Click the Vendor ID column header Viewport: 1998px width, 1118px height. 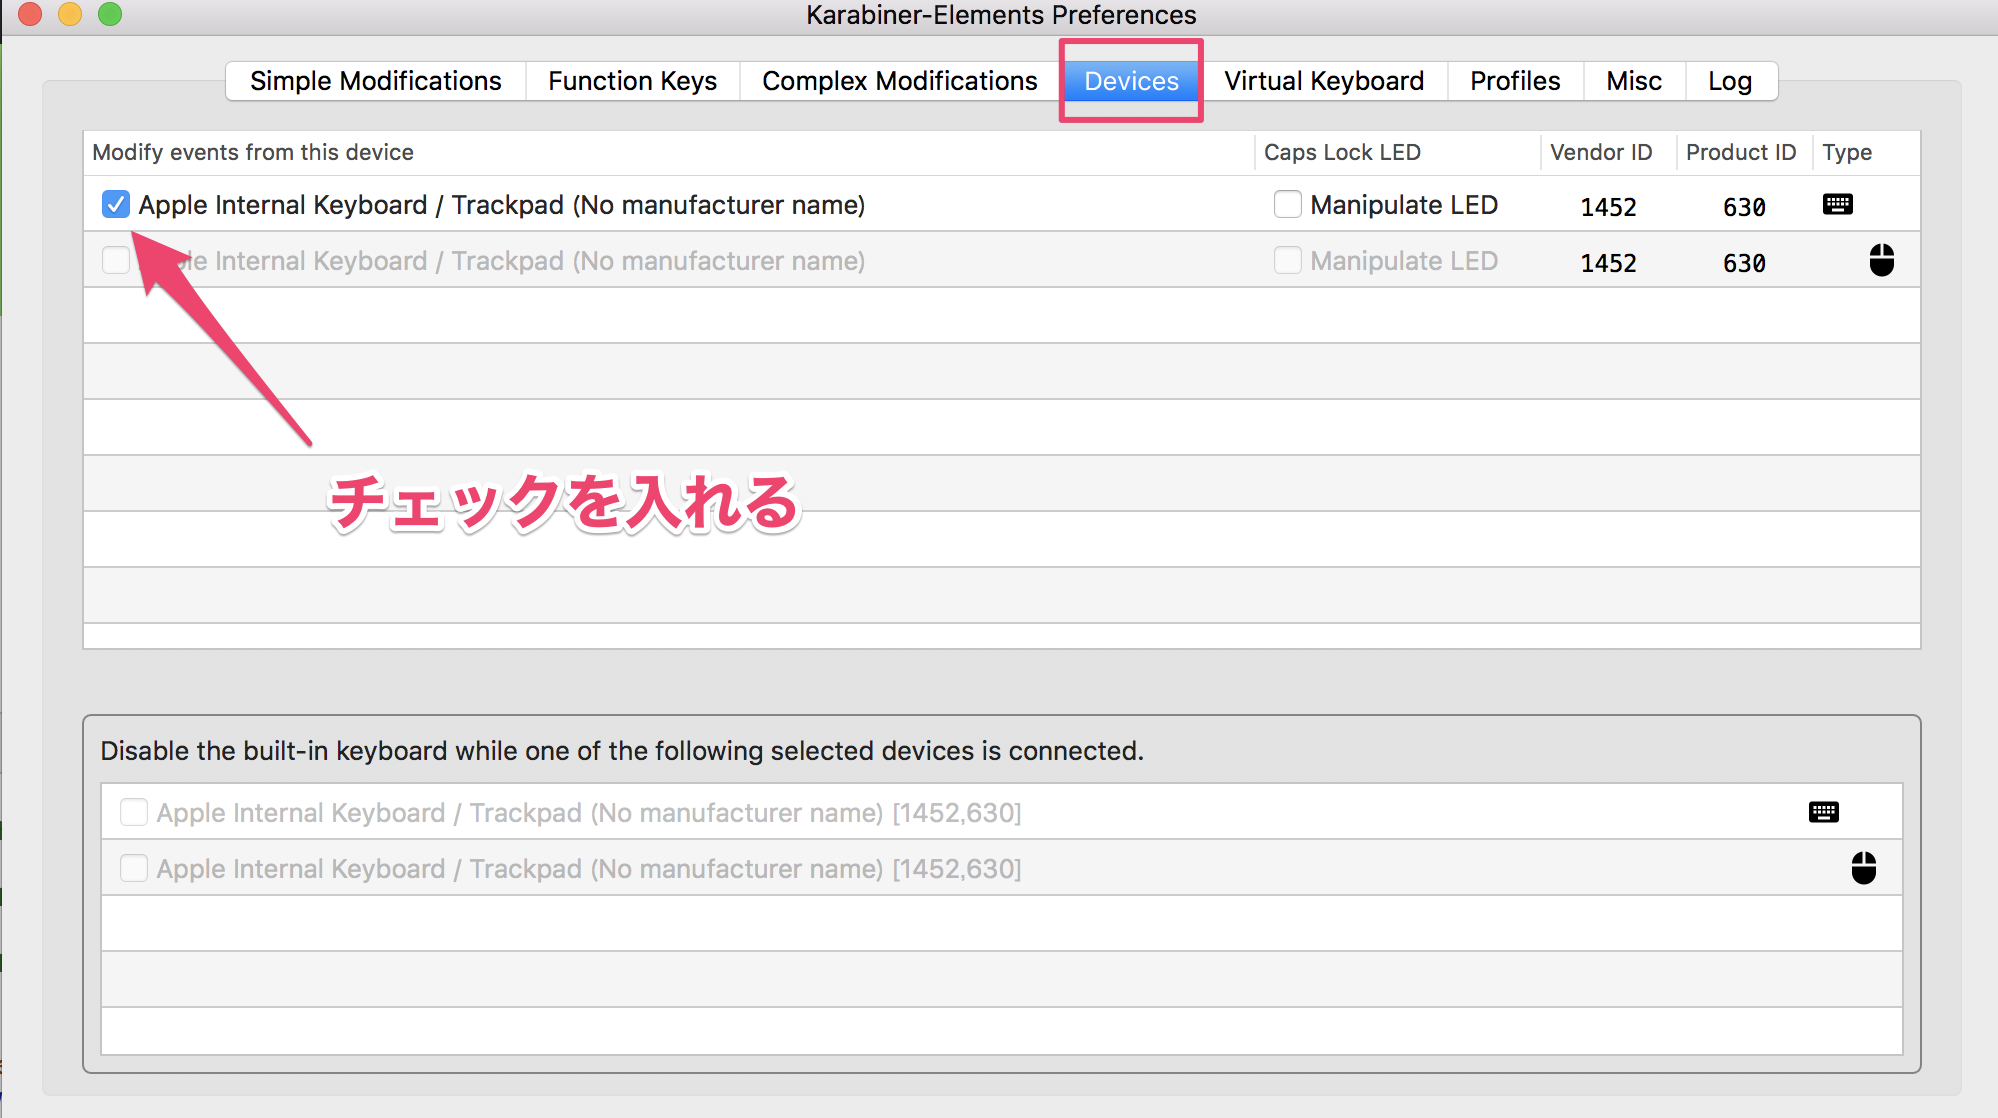click(x=1600, y=152)
